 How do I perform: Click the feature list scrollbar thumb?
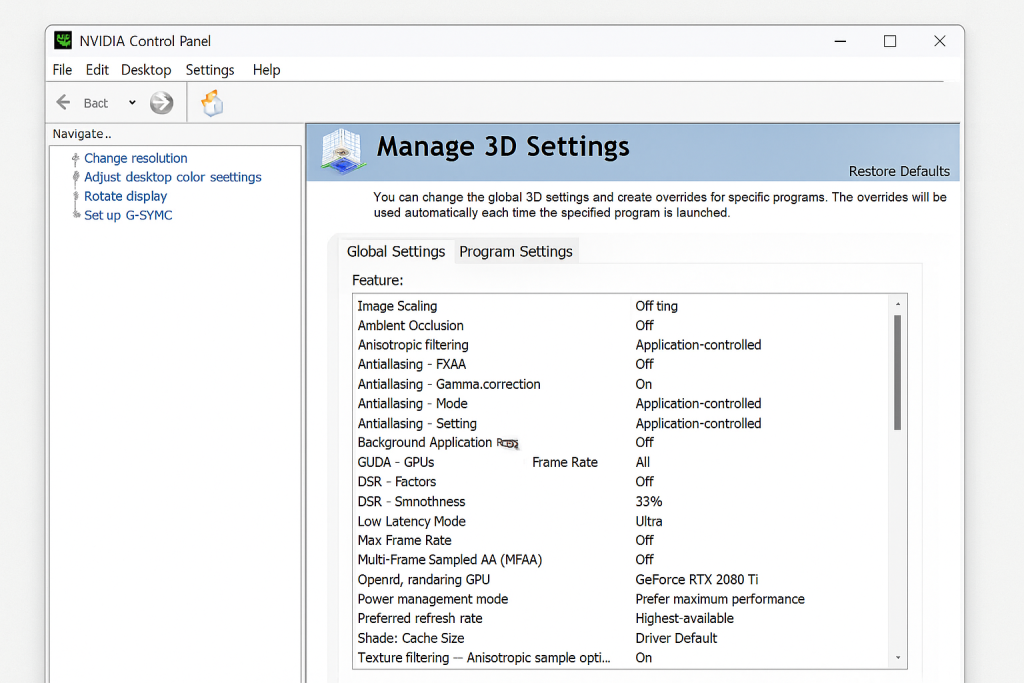[898, 372]
